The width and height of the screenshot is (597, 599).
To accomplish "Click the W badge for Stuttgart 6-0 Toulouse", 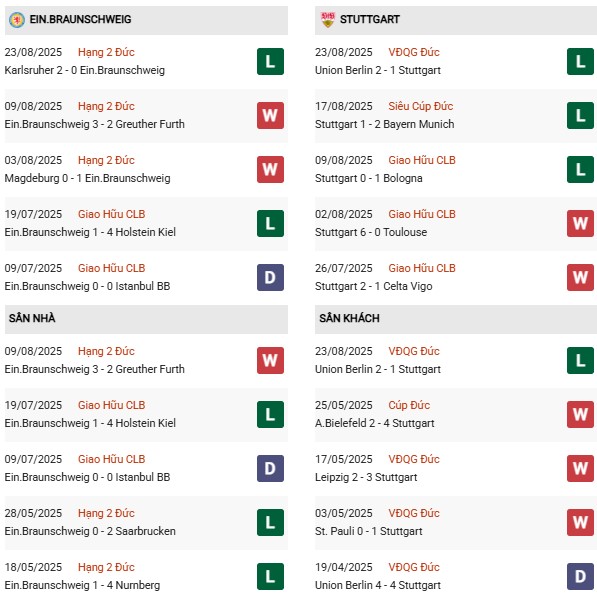I will click(580, 223).
